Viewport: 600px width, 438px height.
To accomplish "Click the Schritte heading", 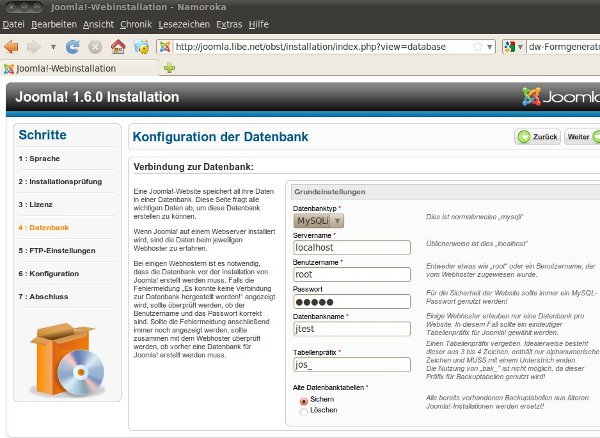I will [x=42, y=135].
